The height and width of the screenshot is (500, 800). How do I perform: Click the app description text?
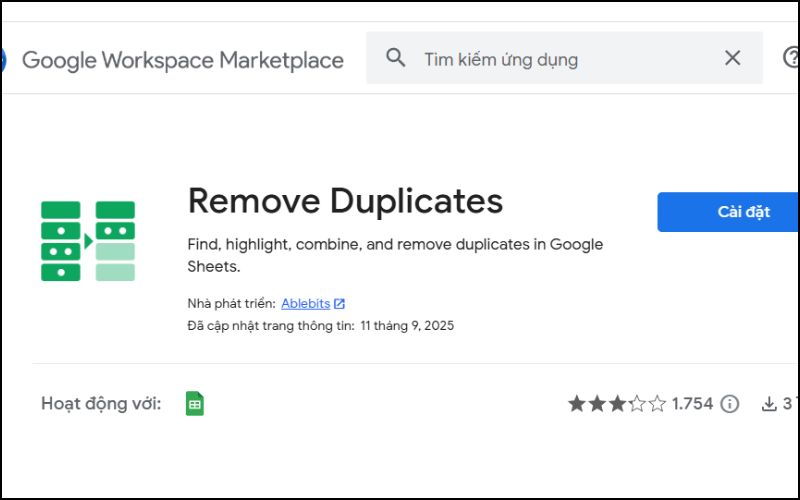pyautogui.click(x=395, y=256)
